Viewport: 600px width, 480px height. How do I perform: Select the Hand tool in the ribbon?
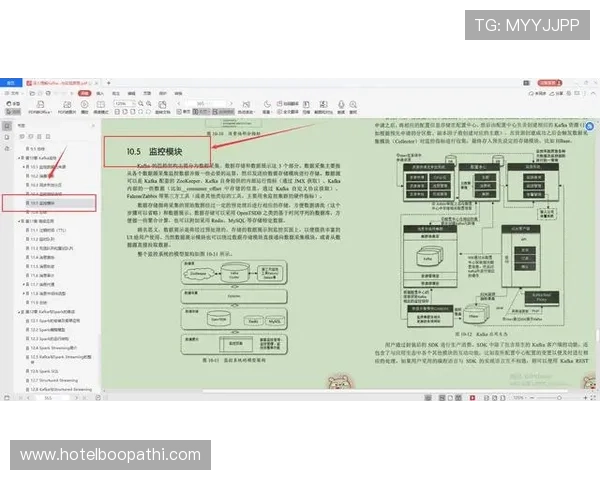[x=13, y=104]
